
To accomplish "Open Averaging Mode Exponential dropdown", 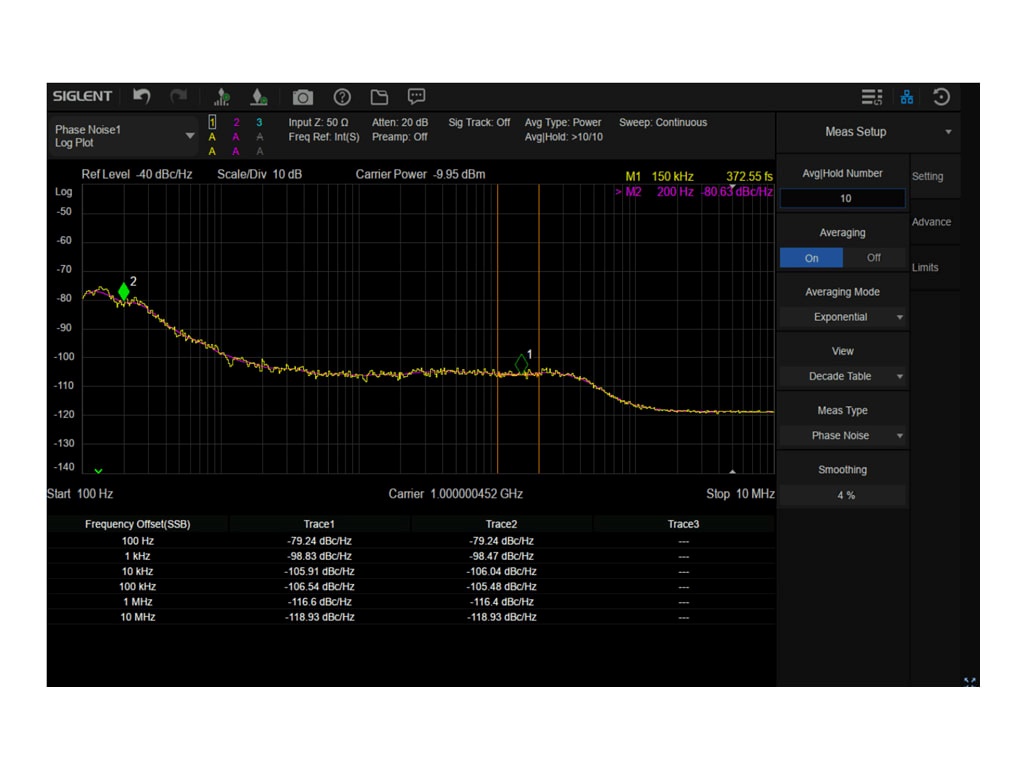I will tap(842, 317).
